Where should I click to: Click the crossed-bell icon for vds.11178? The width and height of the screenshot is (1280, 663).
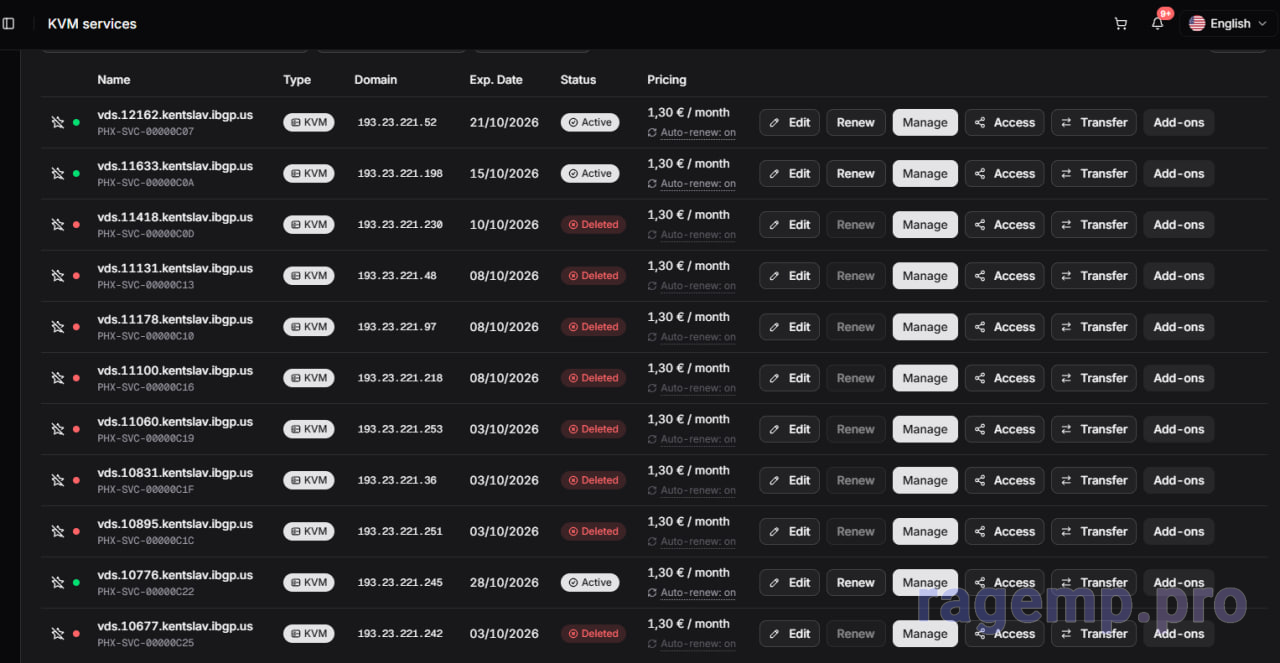(x=58, y=327)
